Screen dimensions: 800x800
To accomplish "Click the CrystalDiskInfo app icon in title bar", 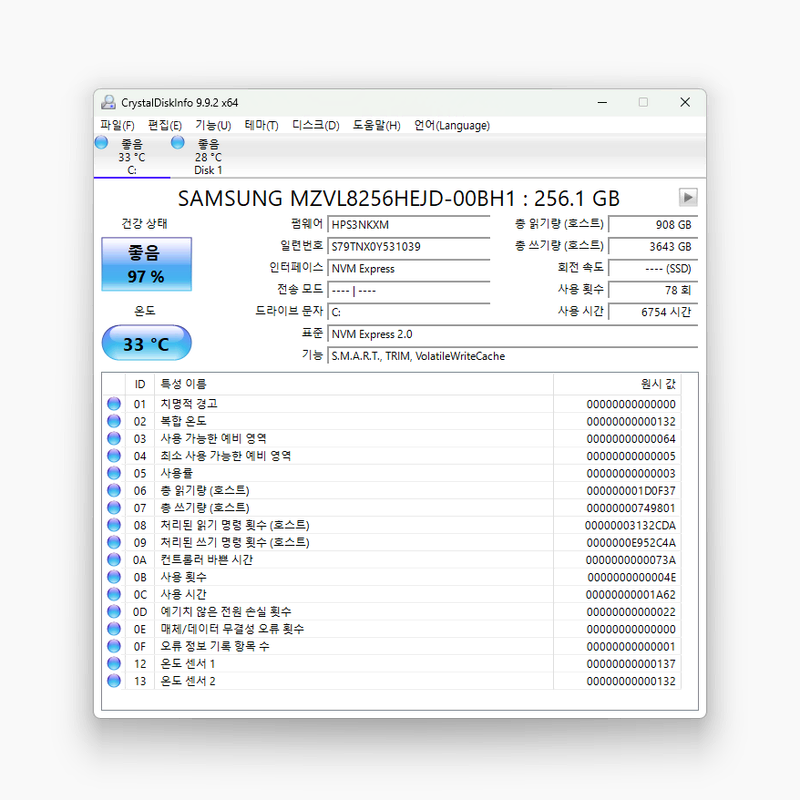I will pyautogui.click(x=108, y=102).
